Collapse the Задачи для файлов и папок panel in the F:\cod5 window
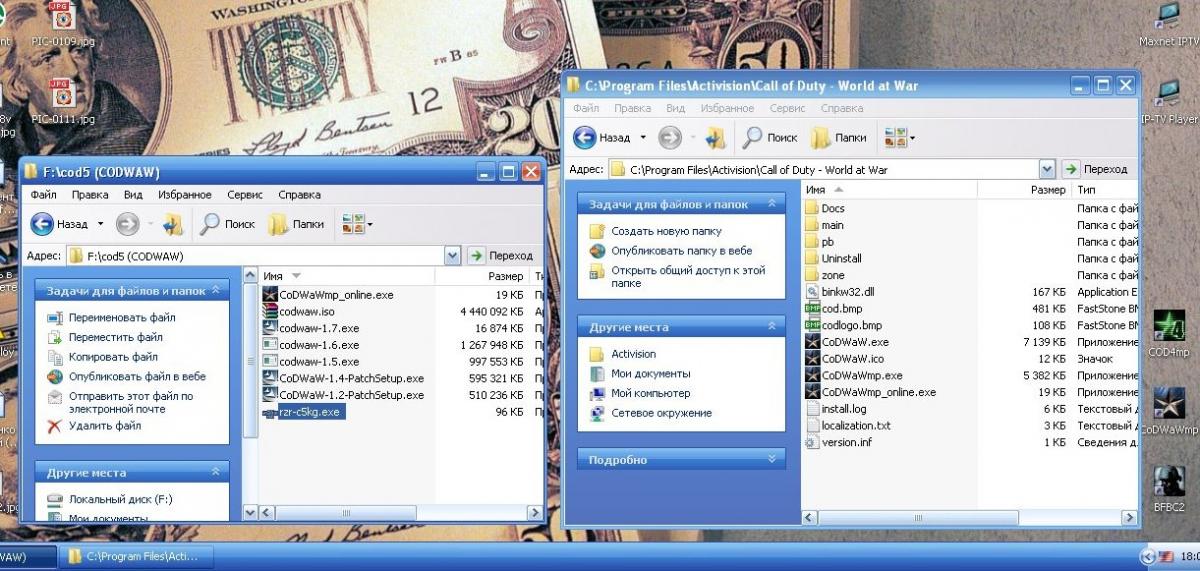Viewport: 1200px width, 571px height. coord(216,291)
